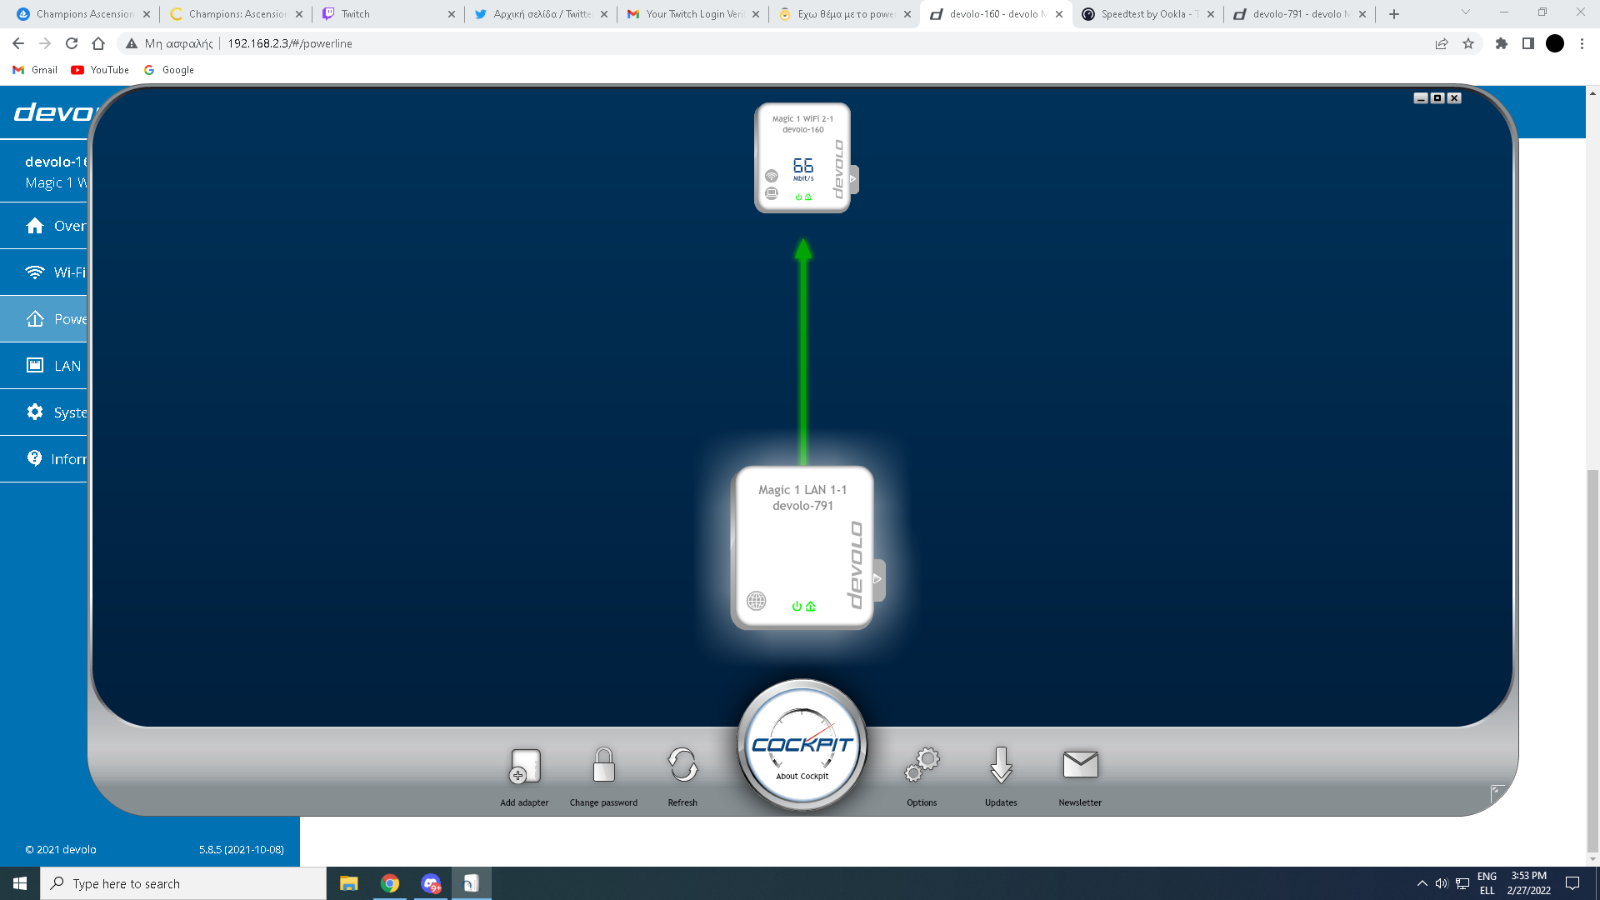Click the browser home icon

pos(98,43)
